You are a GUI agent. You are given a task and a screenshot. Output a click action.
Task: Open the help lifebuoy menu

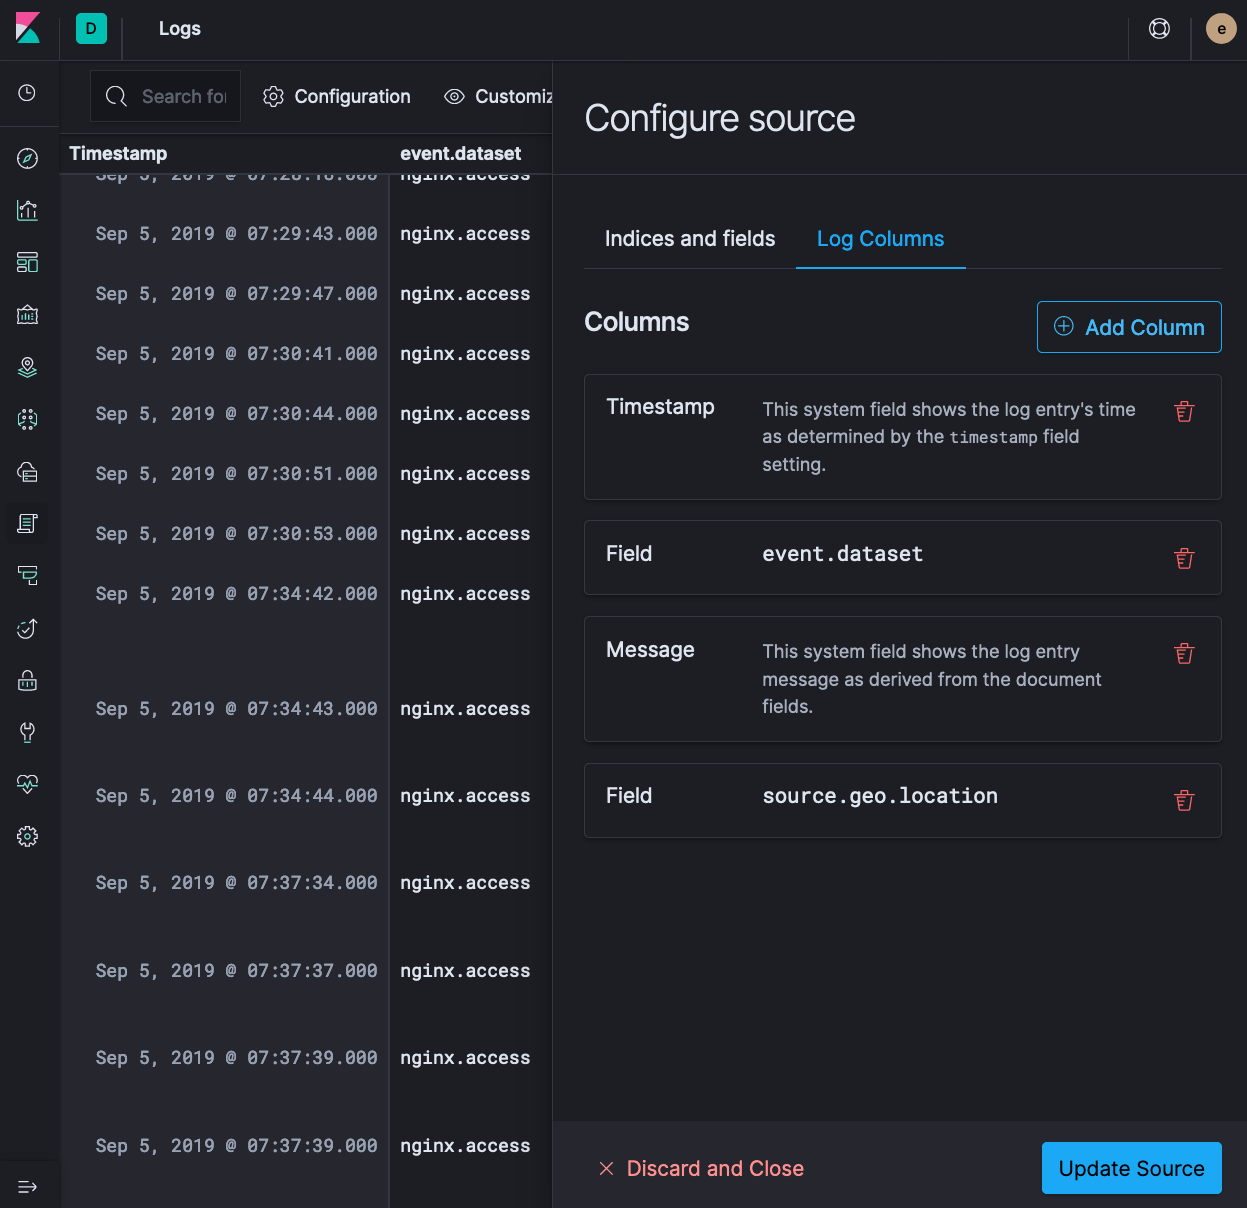(x=1159, y=29)
